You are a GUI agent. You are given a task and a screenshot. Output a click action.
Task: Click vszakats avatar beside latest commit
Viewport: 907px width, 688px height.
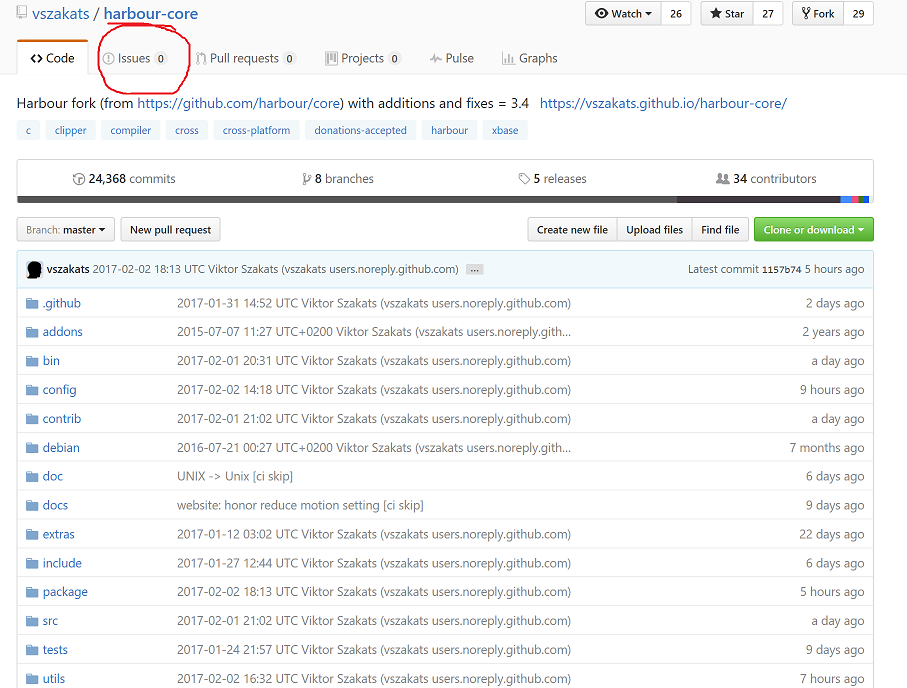point(34,270)
